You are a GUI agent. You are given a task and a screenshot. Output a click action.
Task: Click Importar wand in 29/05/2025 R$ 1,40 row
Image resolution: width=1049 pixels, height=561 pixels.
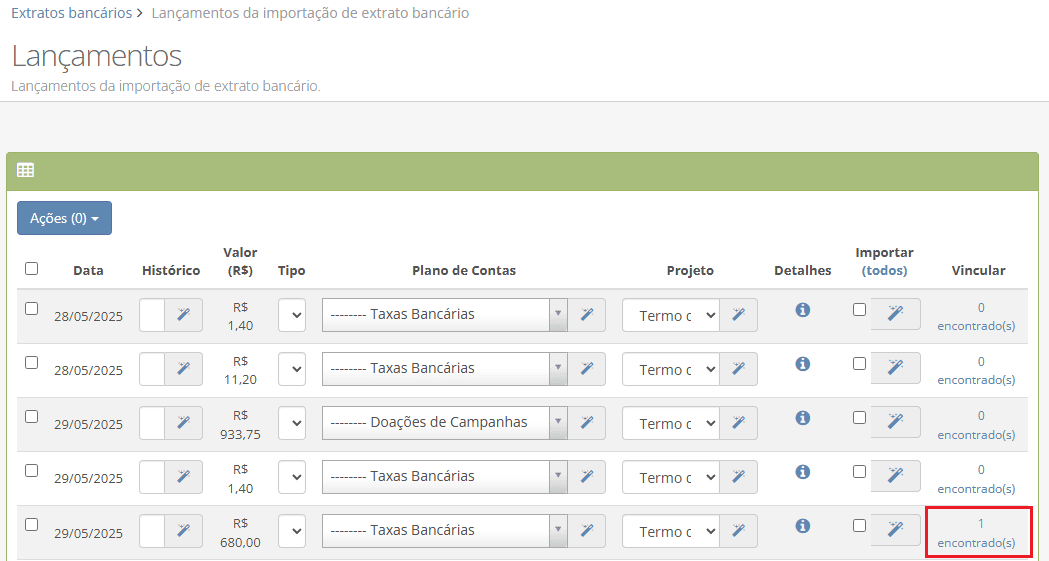click(895, 475)
